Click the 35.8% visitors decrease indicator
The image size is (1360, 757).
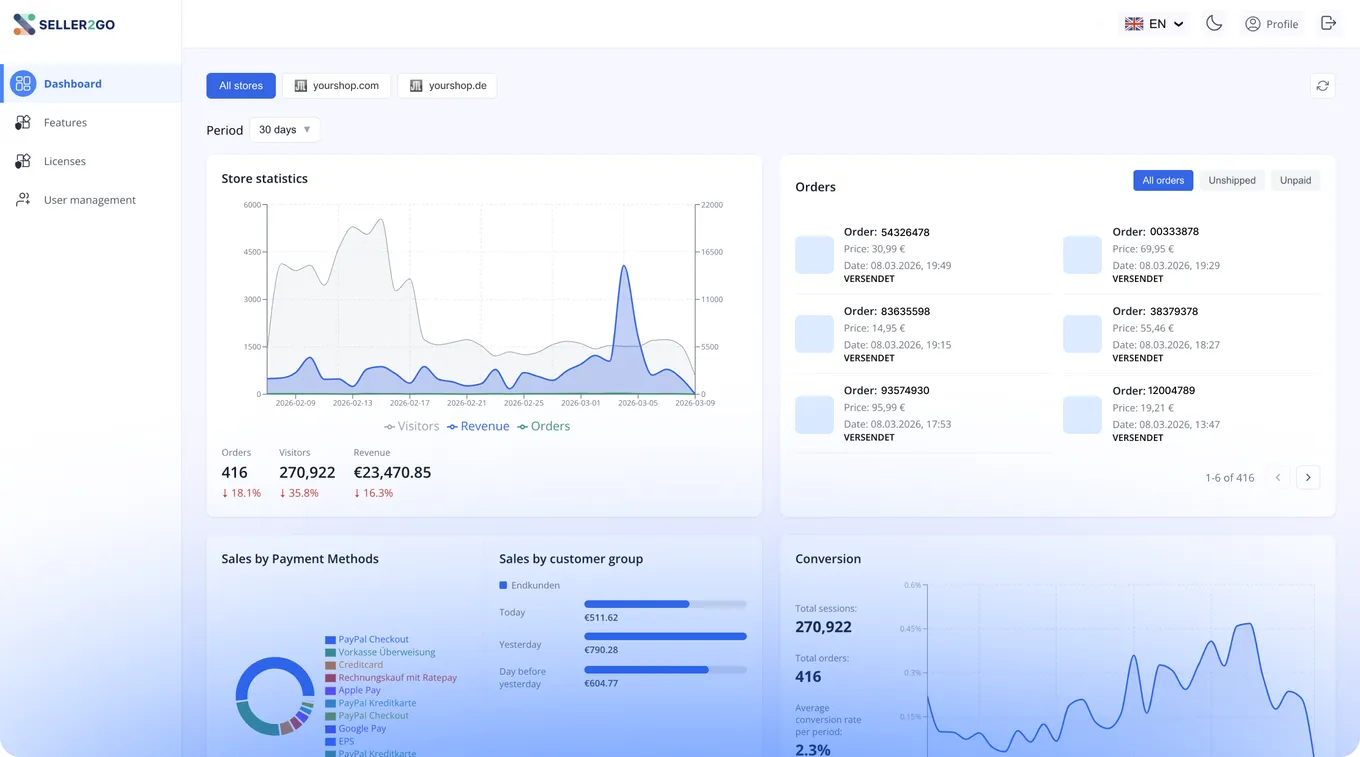pos(299,493)
